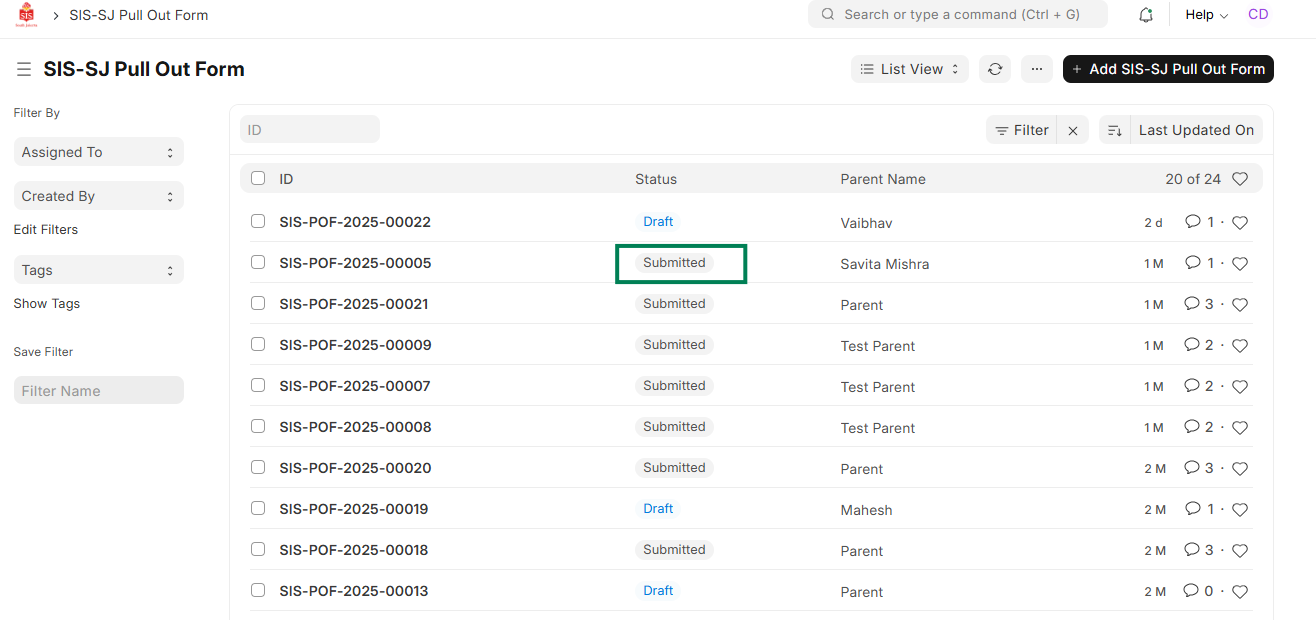The image size is (1316, 620).
Task: Open the List View switcher dropdown
Action: (909, 69)
